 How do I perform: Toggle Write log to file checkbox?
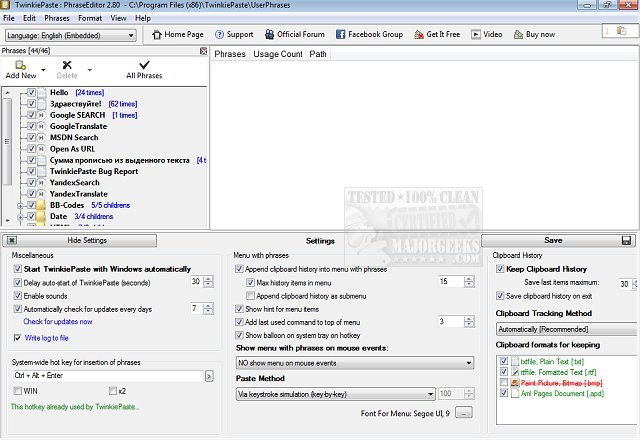tap(18, 338)
